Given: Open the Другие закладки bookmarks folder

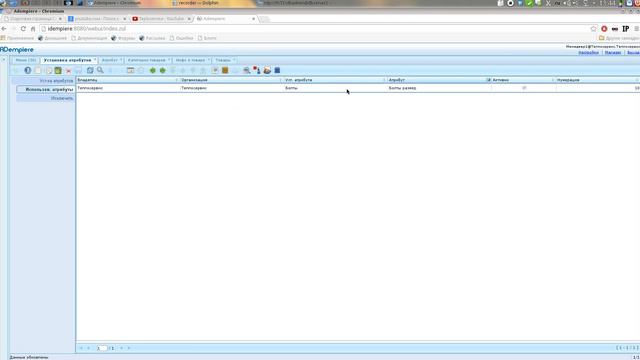Looking at the screenshot, I should [x=619, y=38].
